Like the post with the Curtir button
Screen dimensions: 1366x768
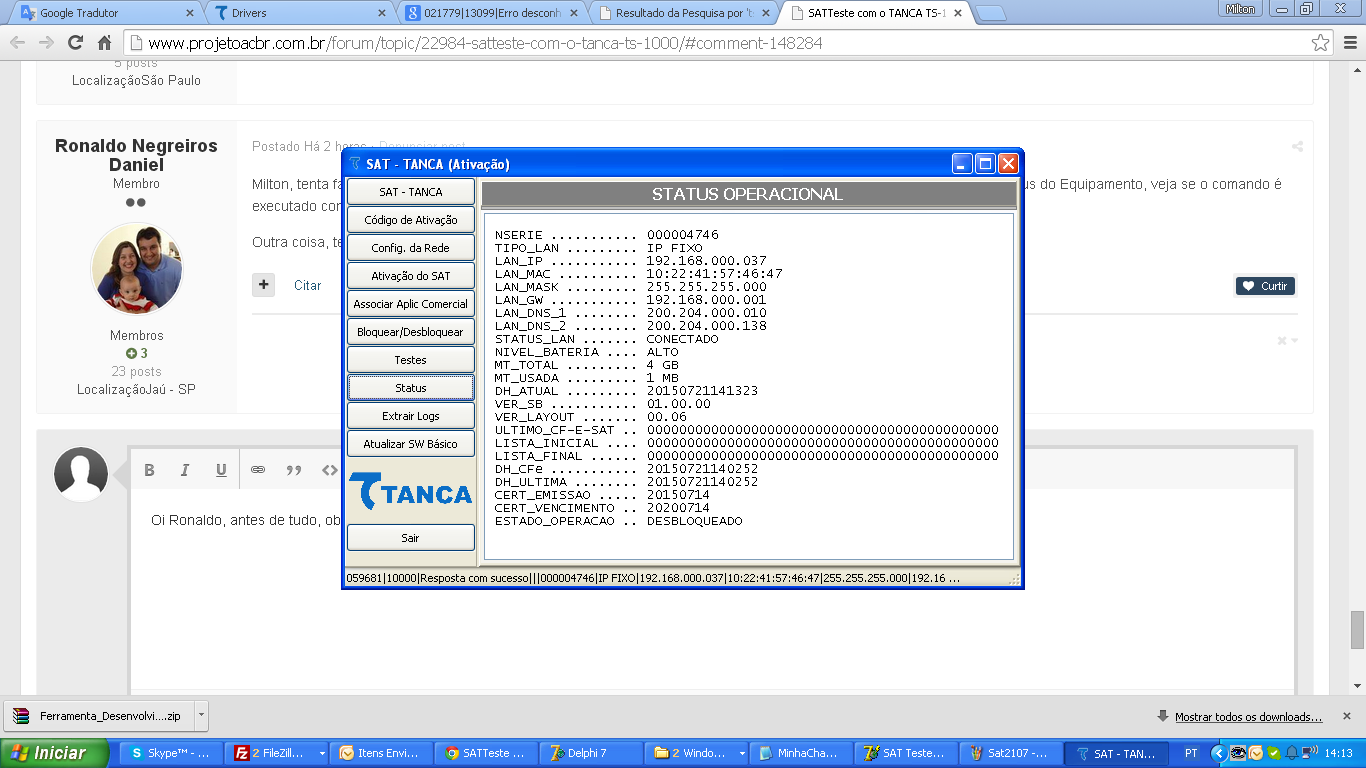tap(1265, 286)
